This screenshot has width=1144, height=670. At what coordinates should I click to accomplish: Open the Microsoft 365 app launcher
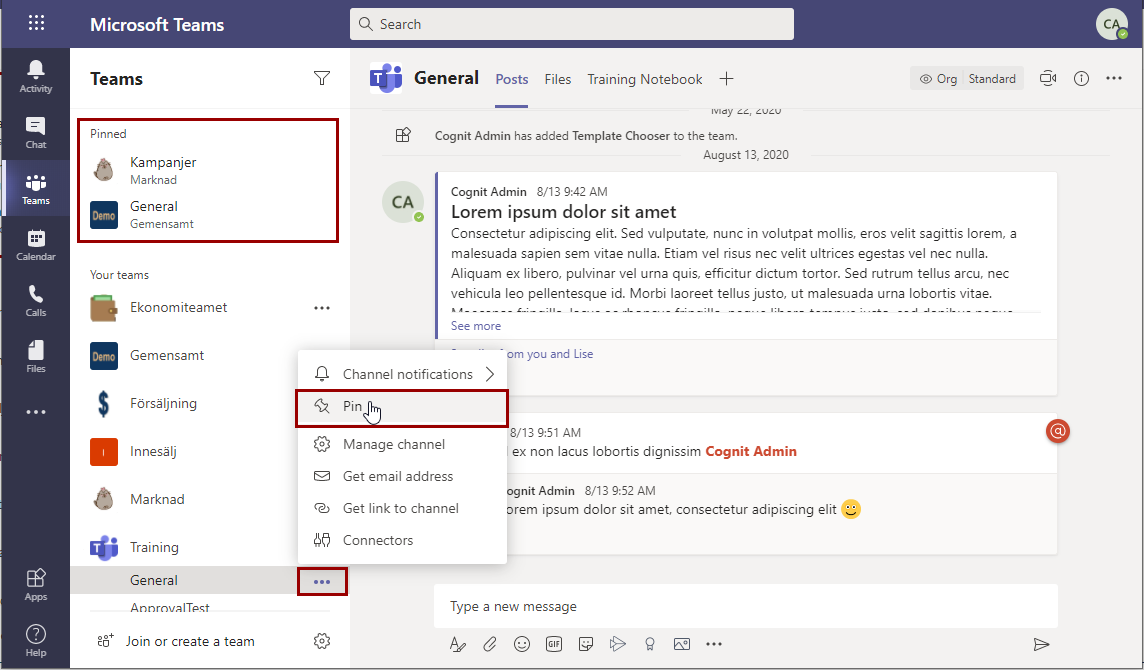point(36,24)
